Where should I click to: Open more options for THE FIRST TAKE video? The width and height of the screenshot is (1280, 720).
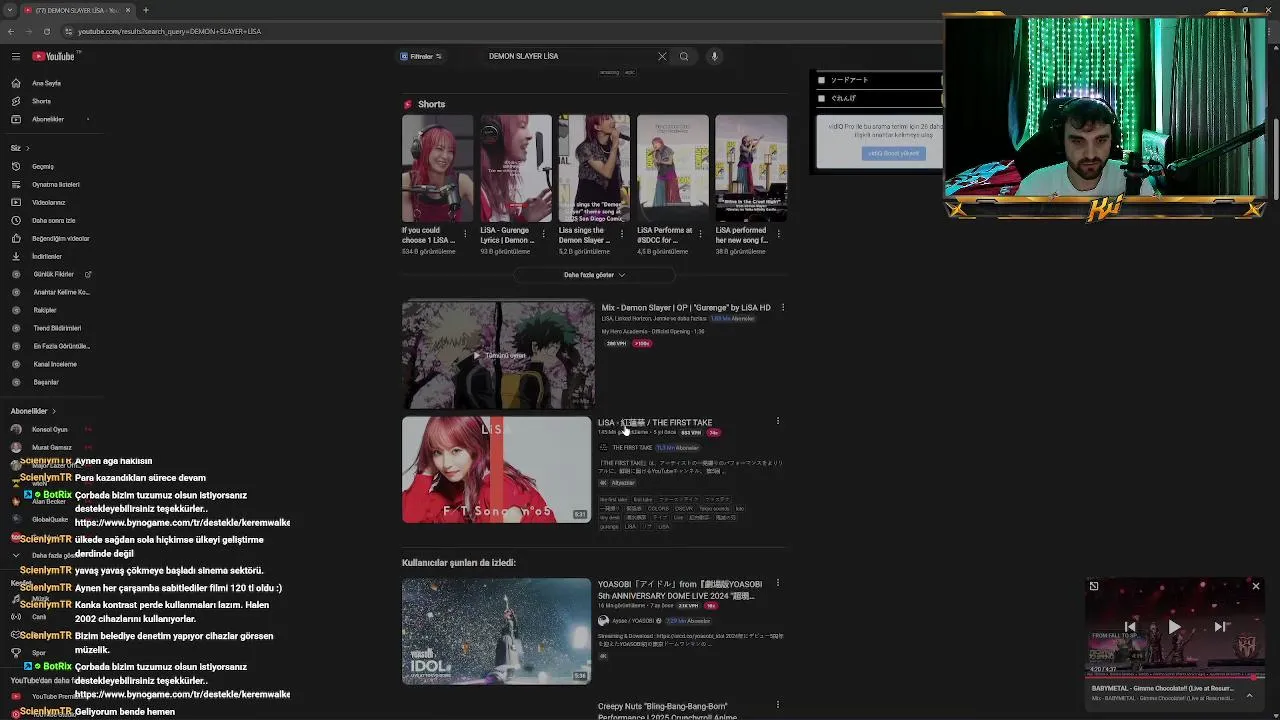[777, 421]
